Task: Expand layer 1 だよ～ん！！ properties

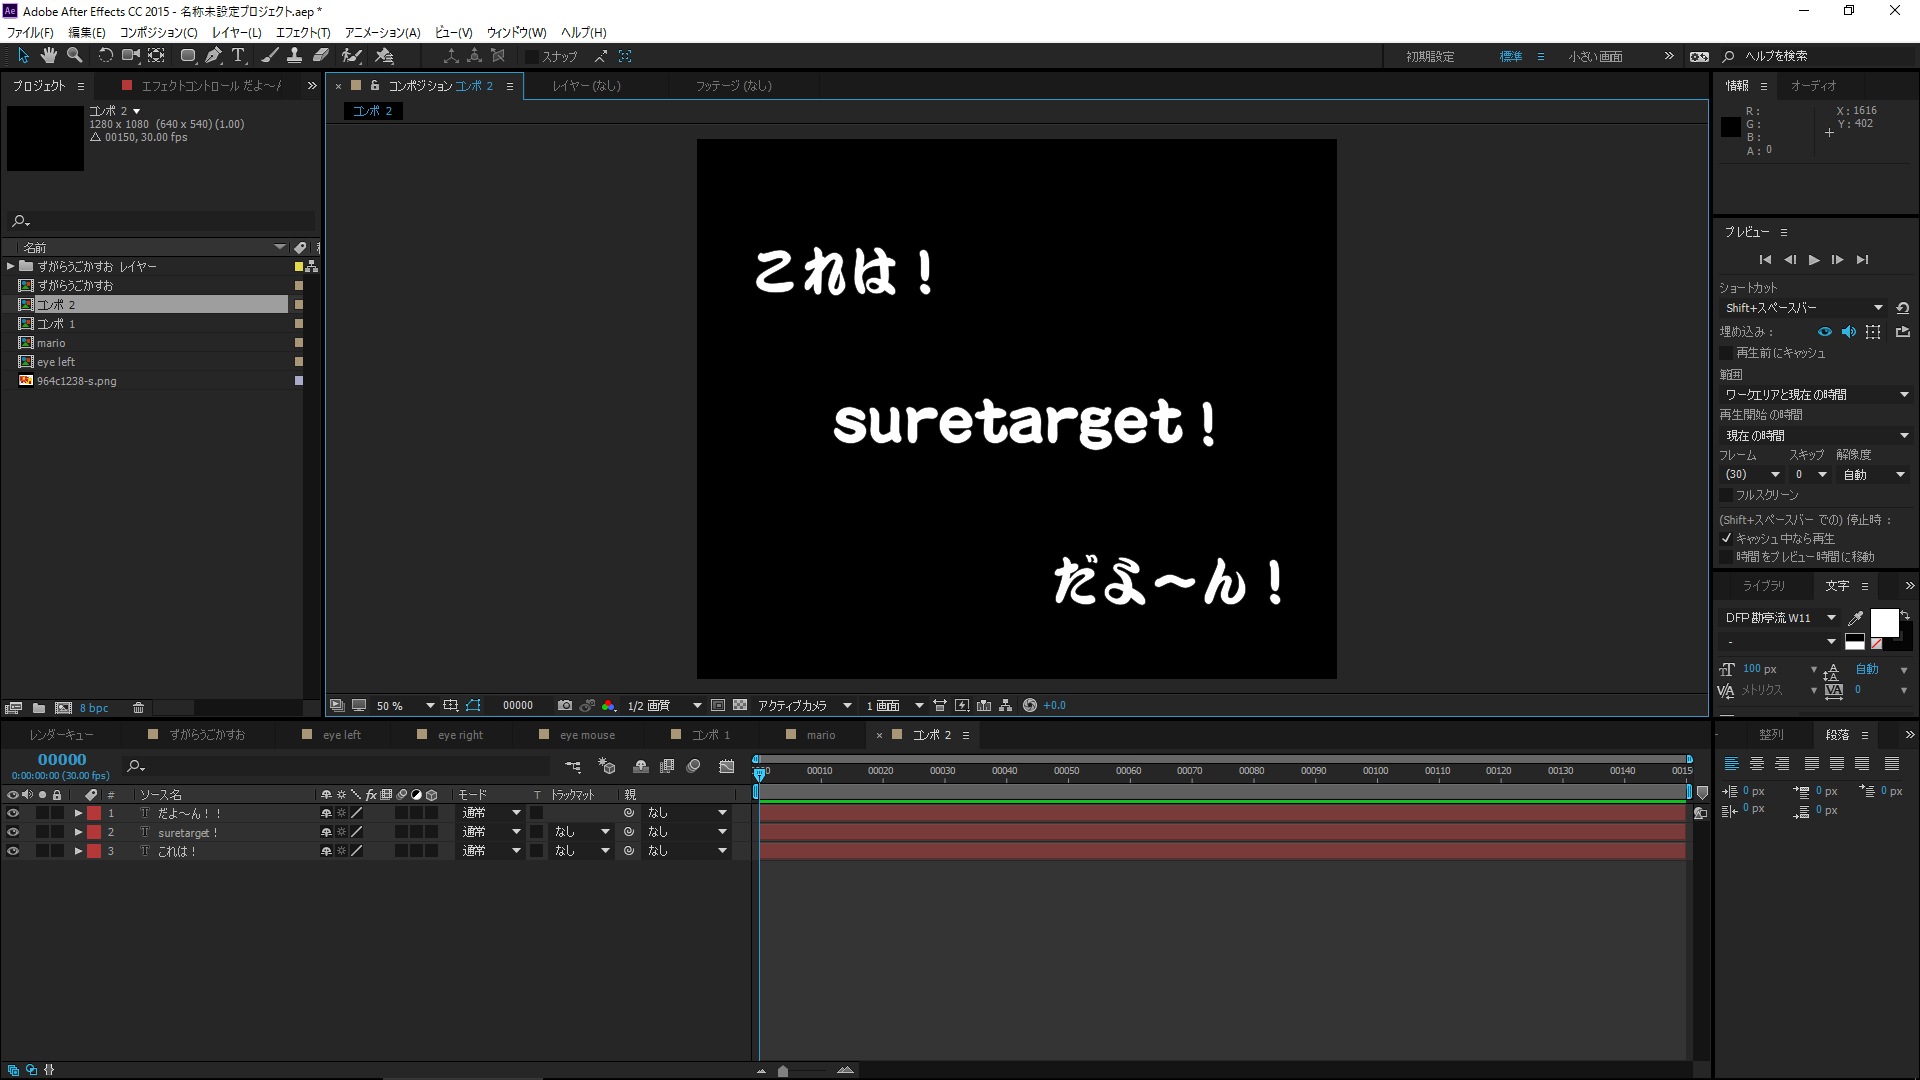Action: click(78, 813)
